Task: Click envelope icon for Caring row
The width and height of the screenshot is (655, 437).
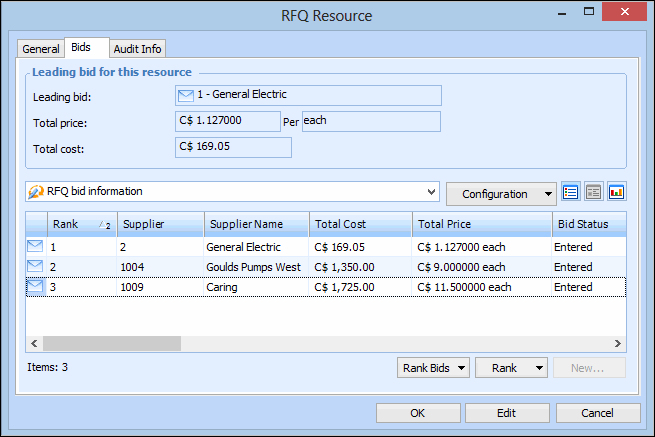Action: click(35, 286)
